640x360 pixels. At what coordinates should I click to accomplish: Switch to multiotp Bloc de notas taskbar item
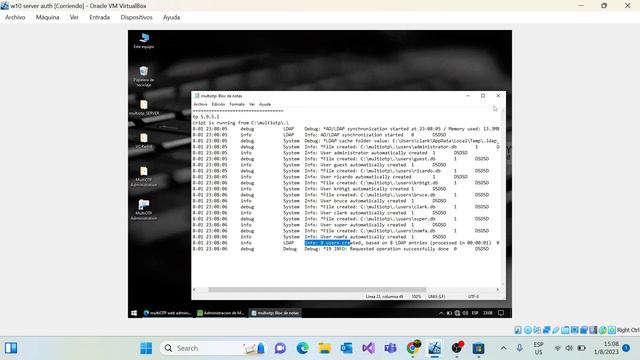275,313
